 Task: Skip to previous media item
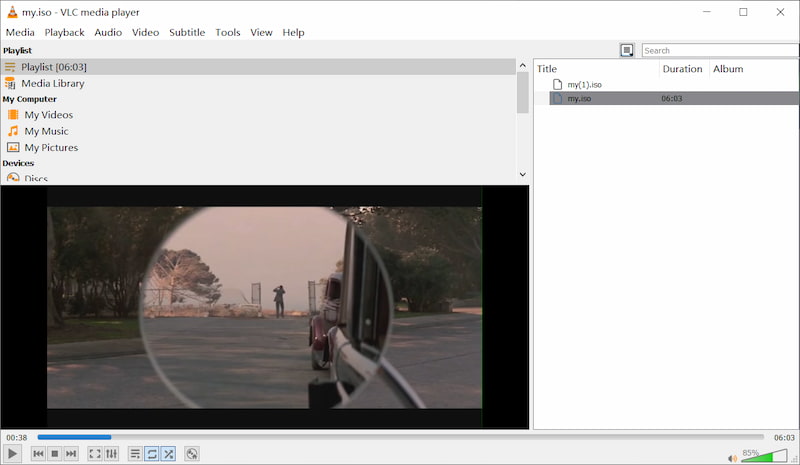[38, 454]
